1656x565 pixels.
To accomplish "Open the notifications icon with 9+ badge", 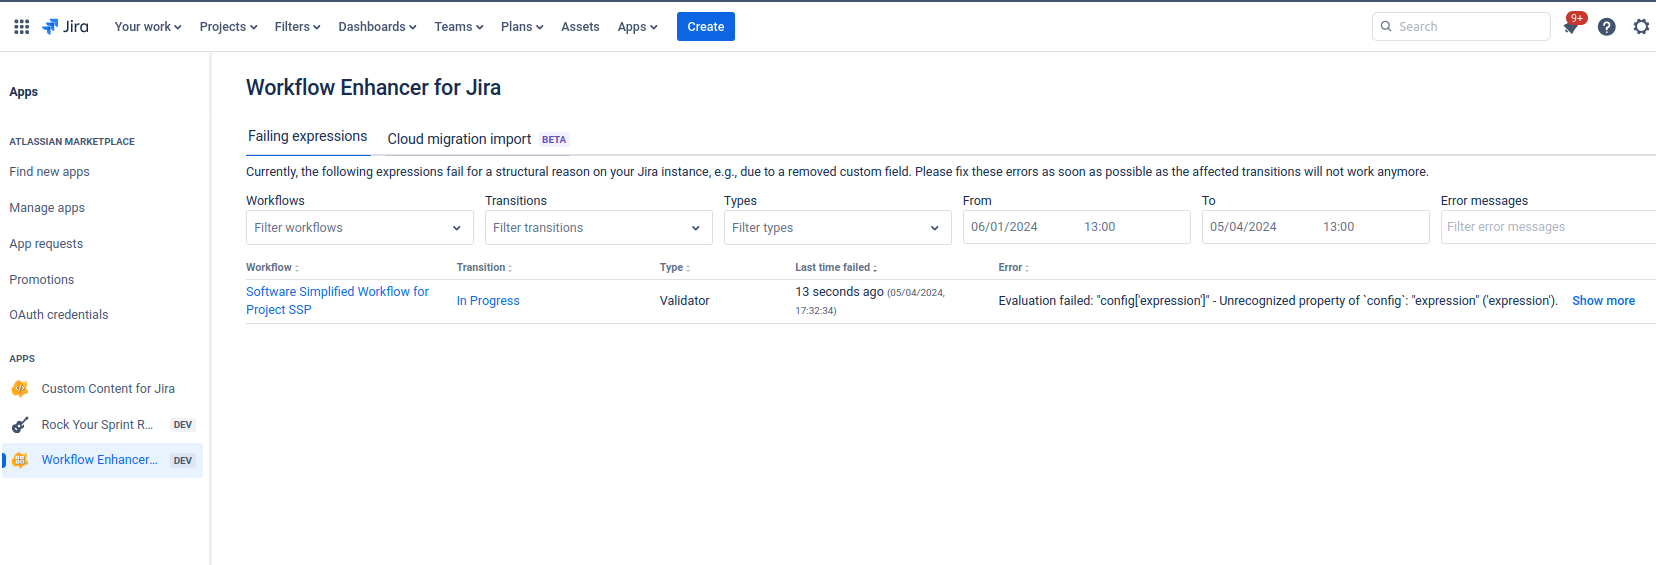I will (x=1570, y=27).
